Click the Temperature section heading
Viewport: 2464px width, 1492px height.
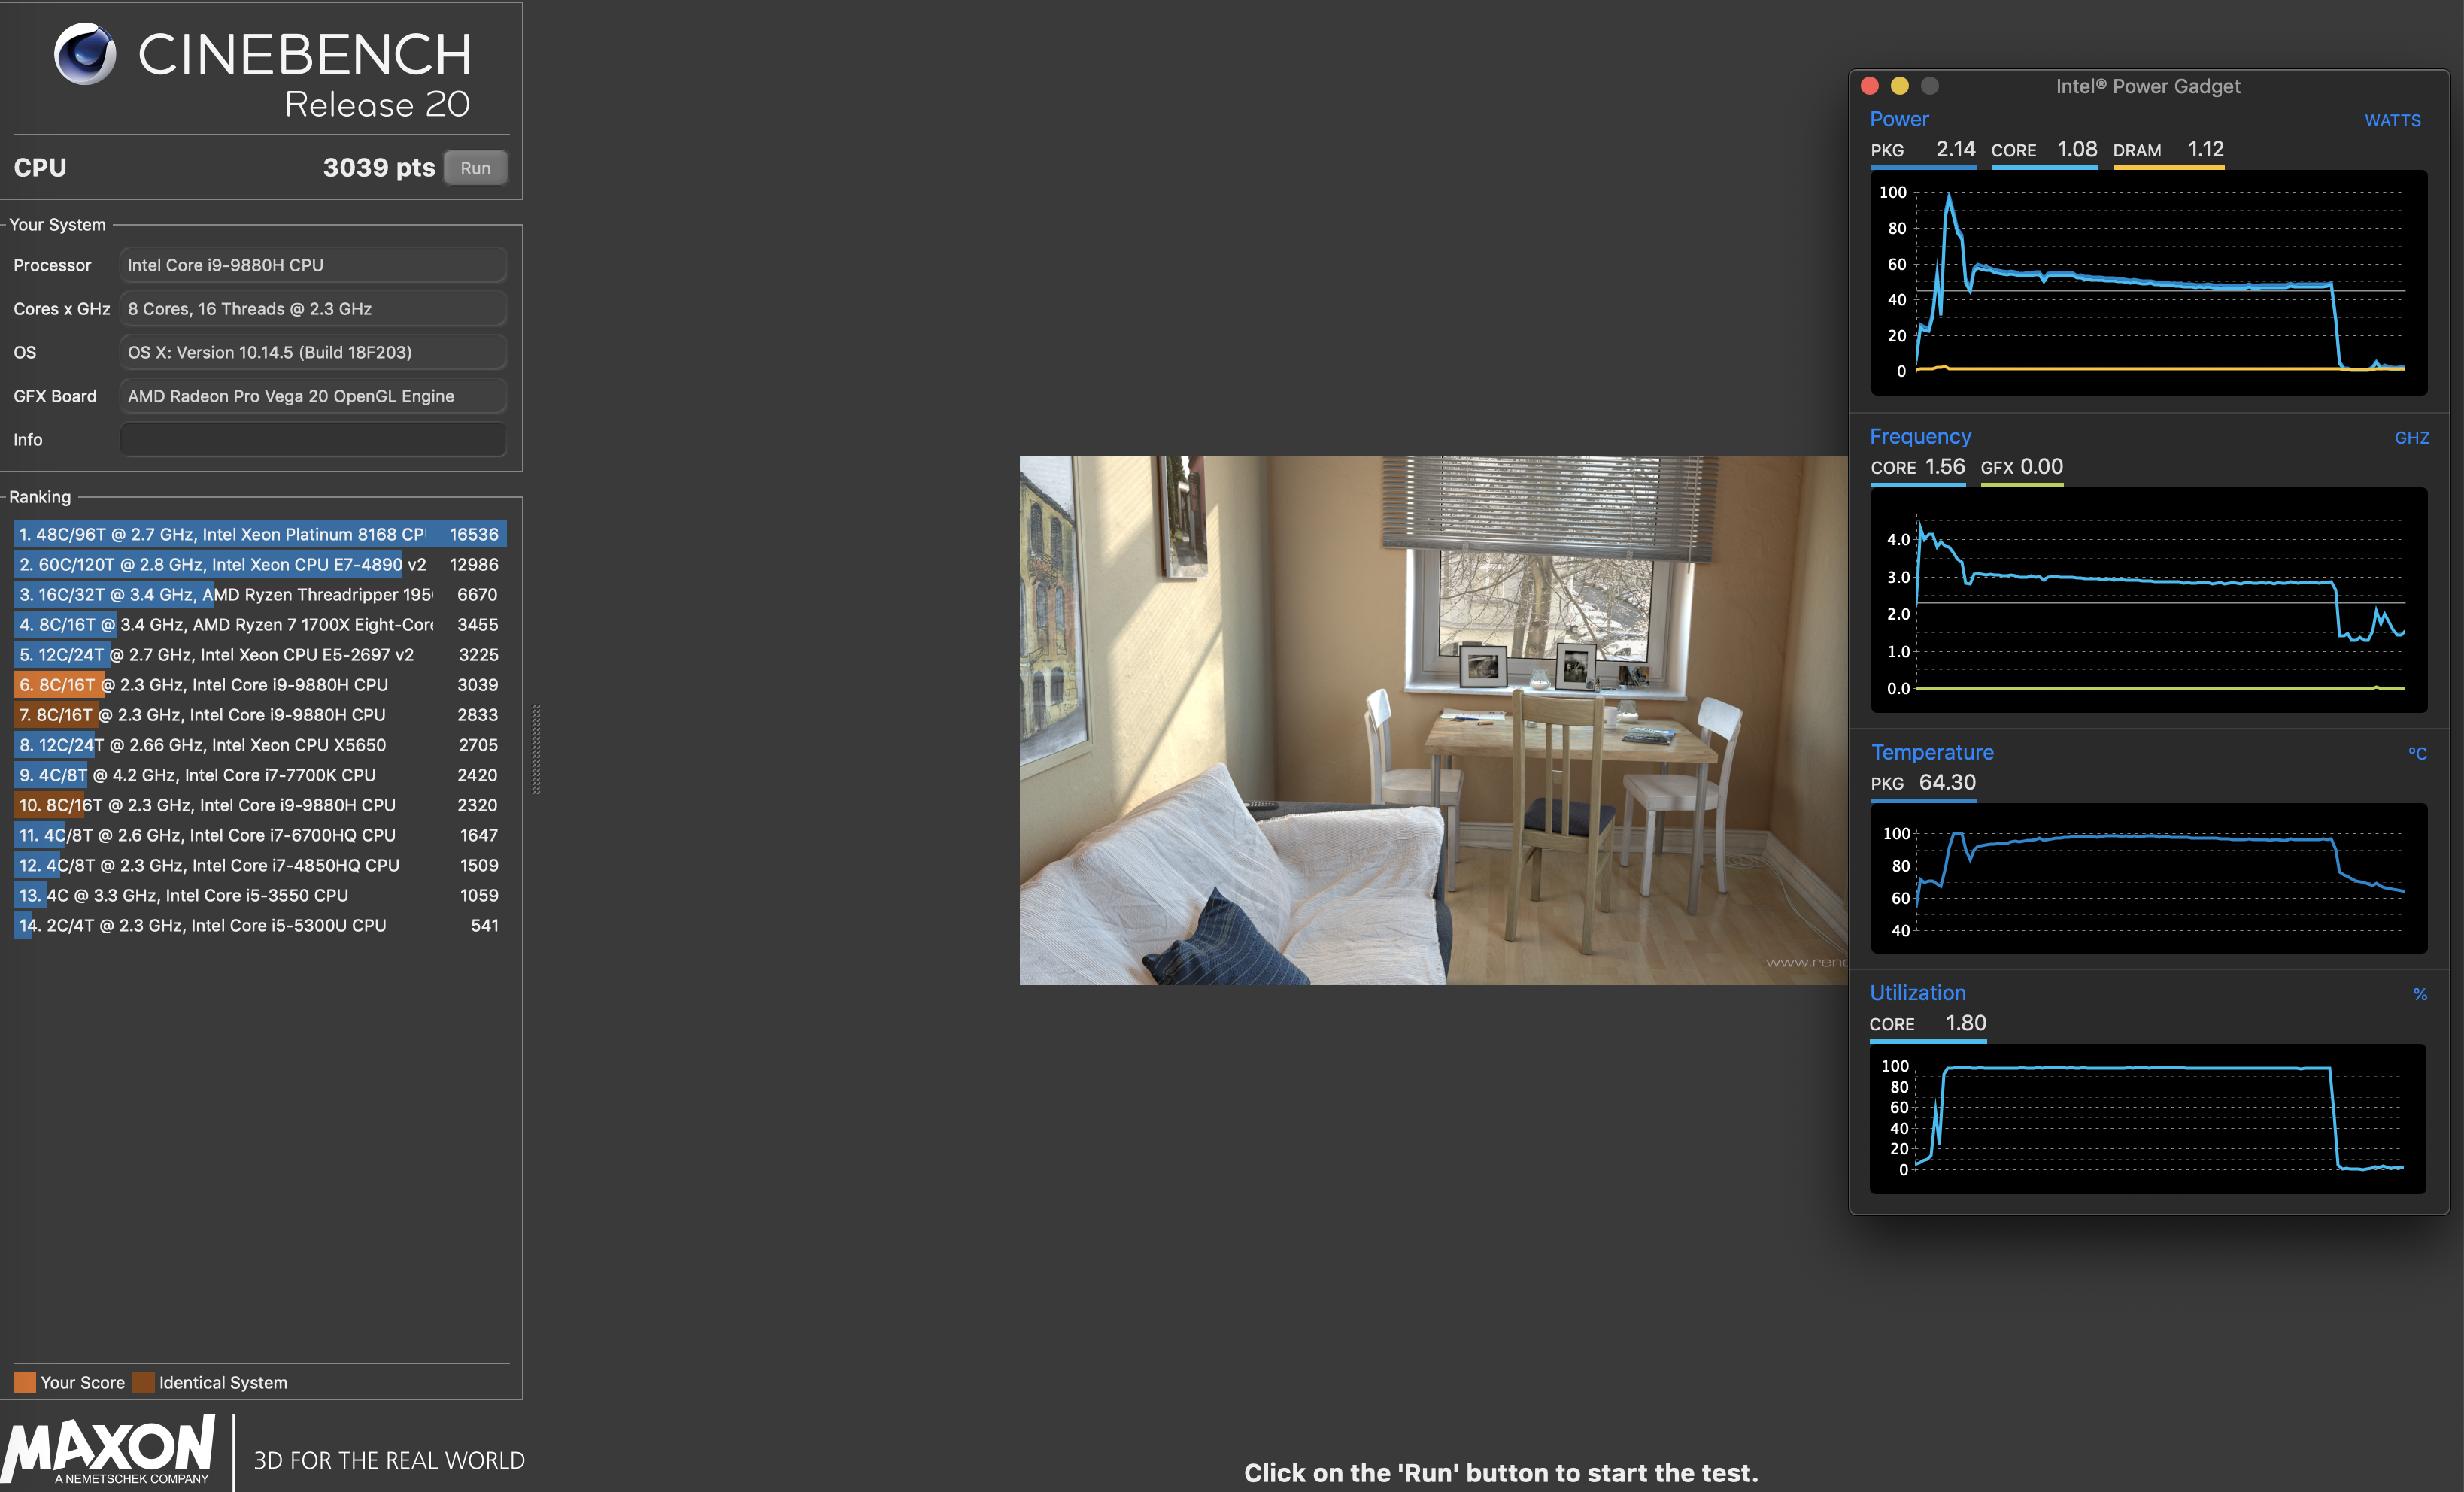point(1932,752)
